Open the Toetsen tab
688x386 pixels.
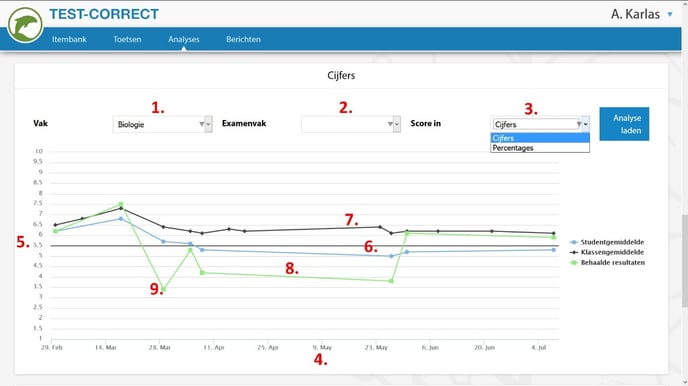click(x=127, y=39)
